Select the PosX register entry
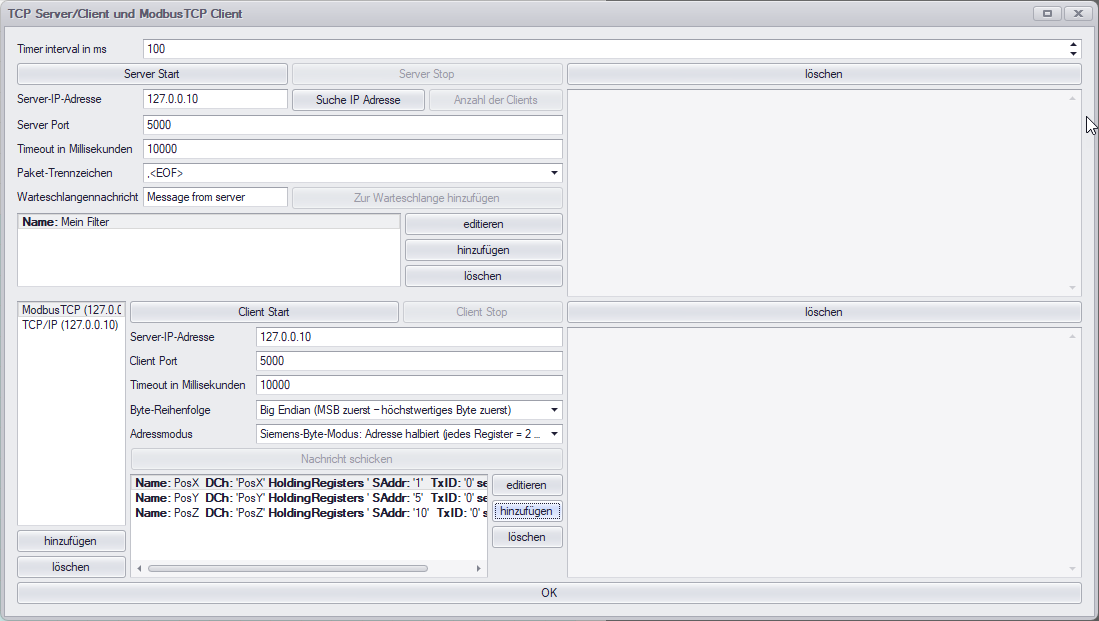This screenshot has width=1099, height=621. 300,482
